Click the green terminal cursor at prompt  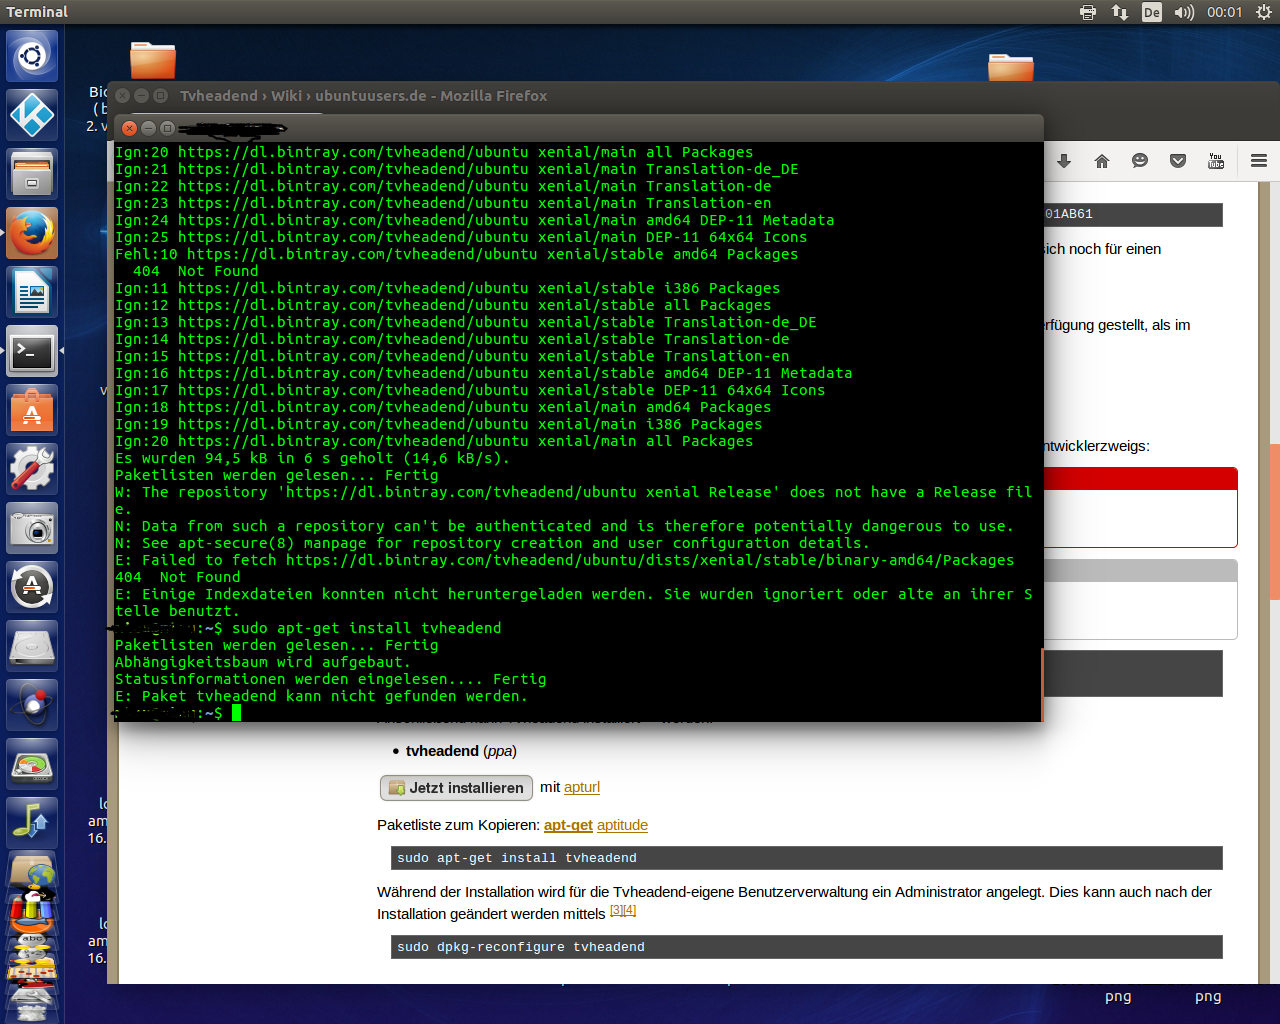point(236,713)
